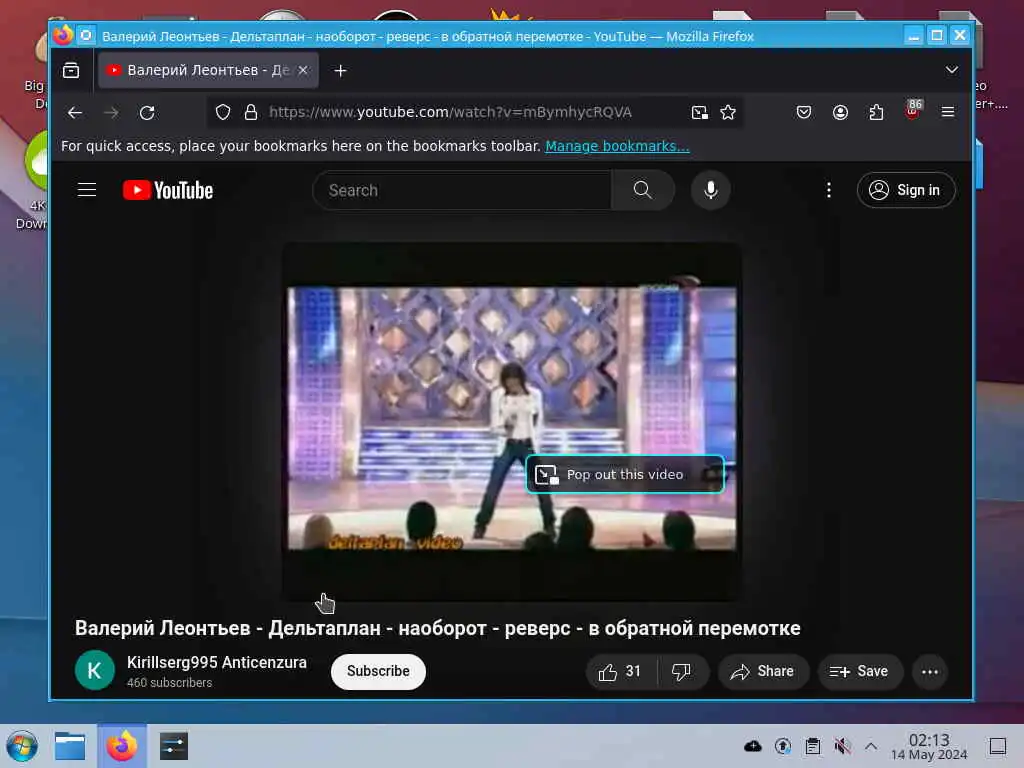
Task: Bookmark this page with star icon
Action: point(728,112)
